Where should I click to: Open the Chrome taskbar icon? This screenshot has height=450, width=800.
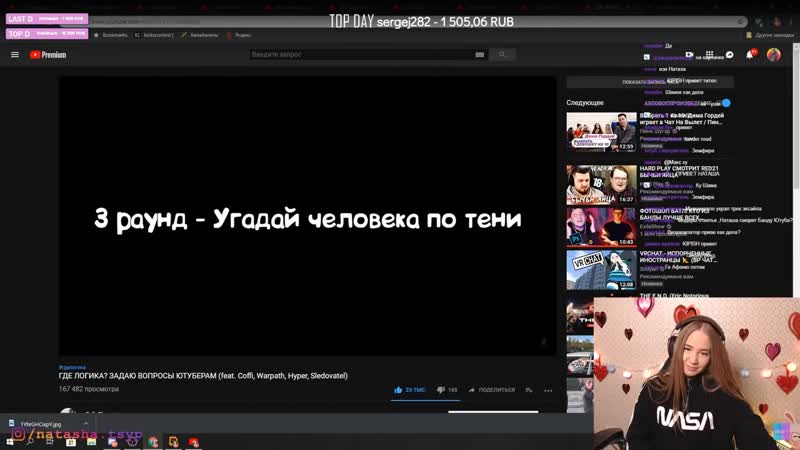pos(153,442)
